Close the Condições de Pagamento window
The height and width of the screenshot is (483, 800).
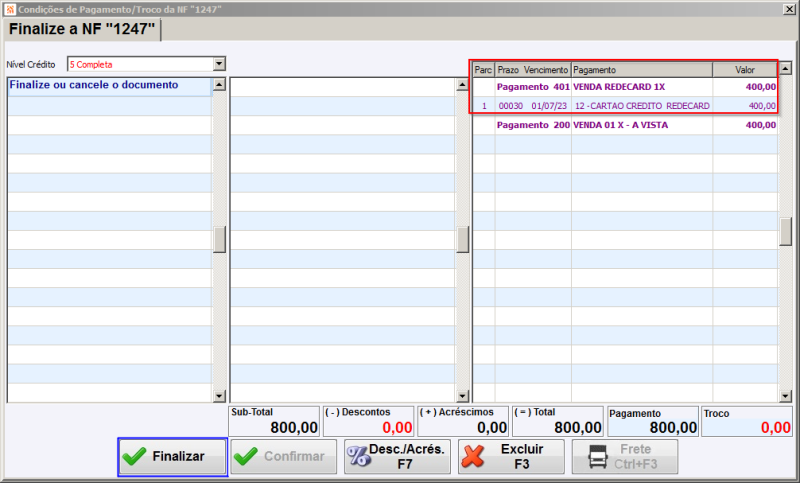pyautogui.click(x=789, y=9)
